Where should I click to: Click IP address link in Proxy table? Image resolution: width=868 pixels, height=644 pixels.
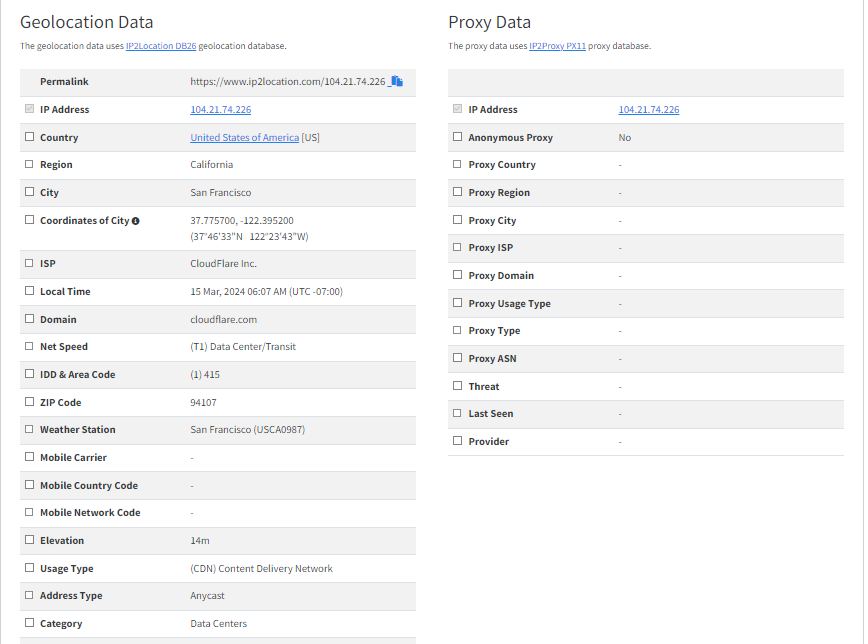click(648, 110)
